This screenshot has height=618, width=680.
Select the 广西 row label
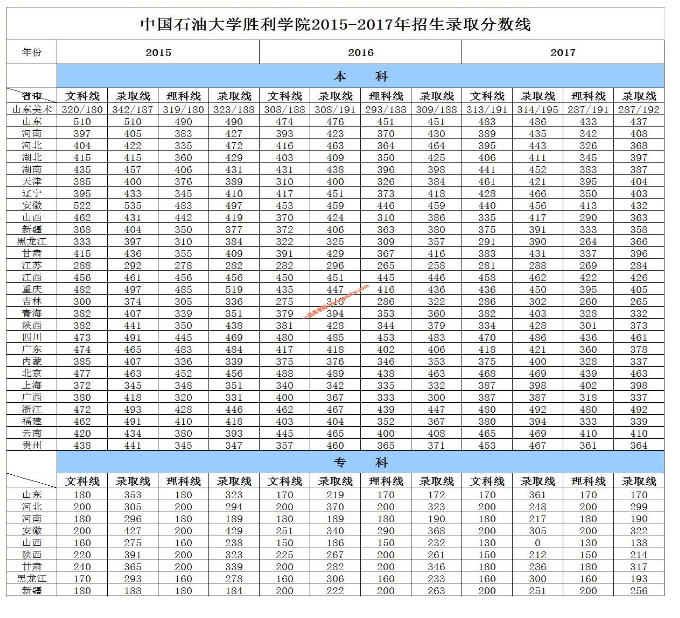[31, 397]
